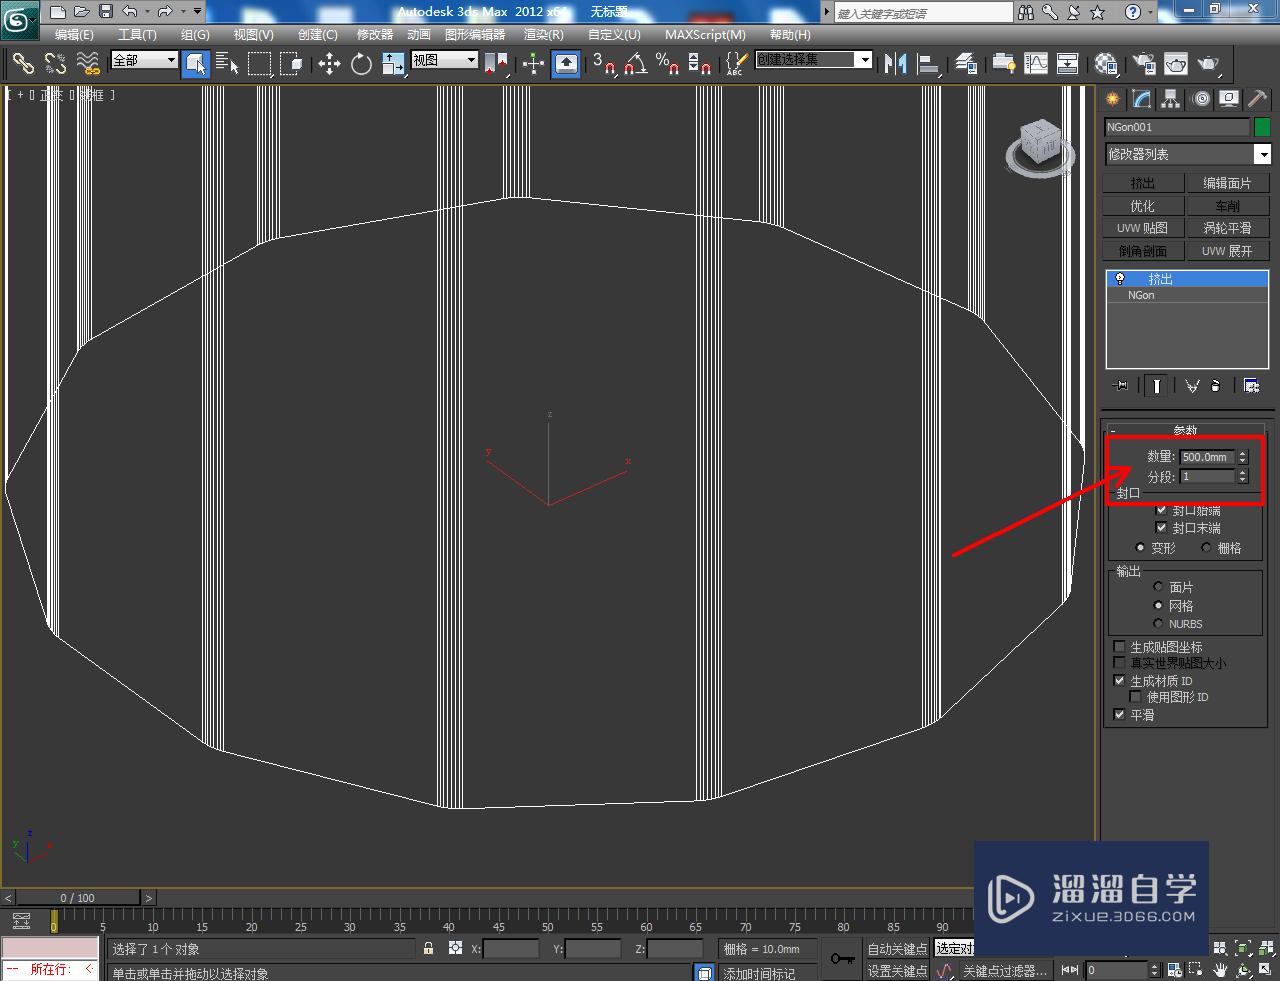1280x981 pixels.
Task: Switch to Motion panel tab
Action: [x=1200, y=99]
